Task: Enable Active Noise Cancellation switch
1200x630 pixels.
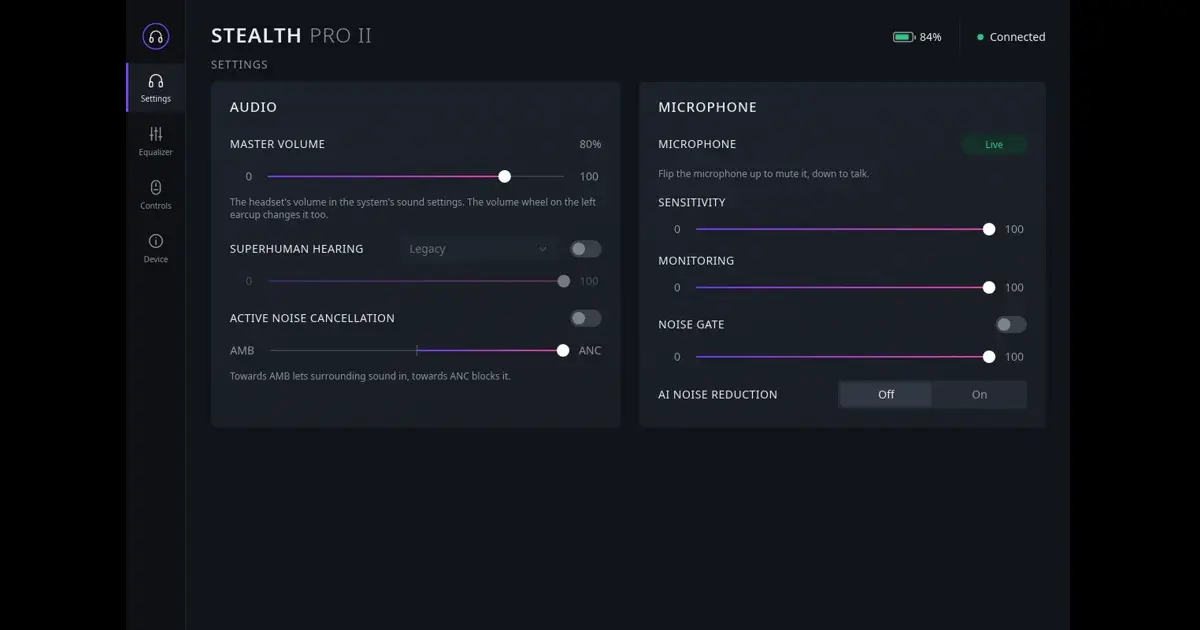Action: [x=586, y=318]
